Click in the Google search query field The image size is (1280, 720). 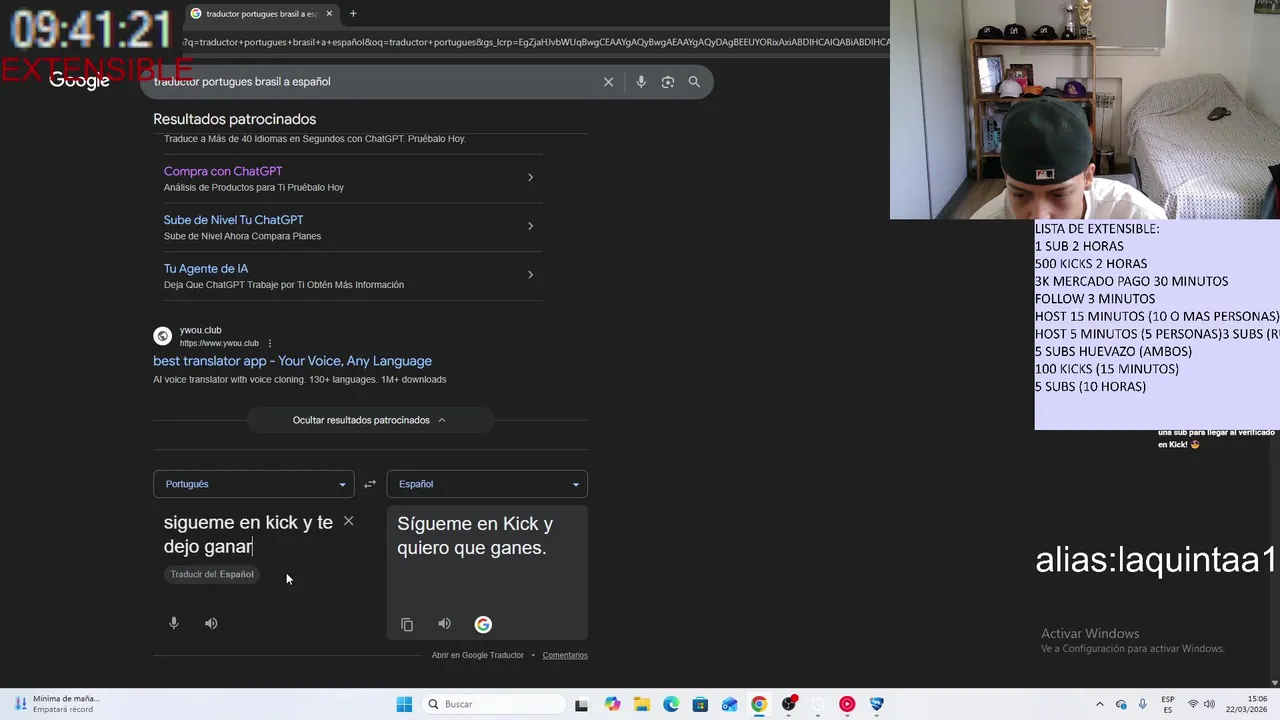click(370, 82)
